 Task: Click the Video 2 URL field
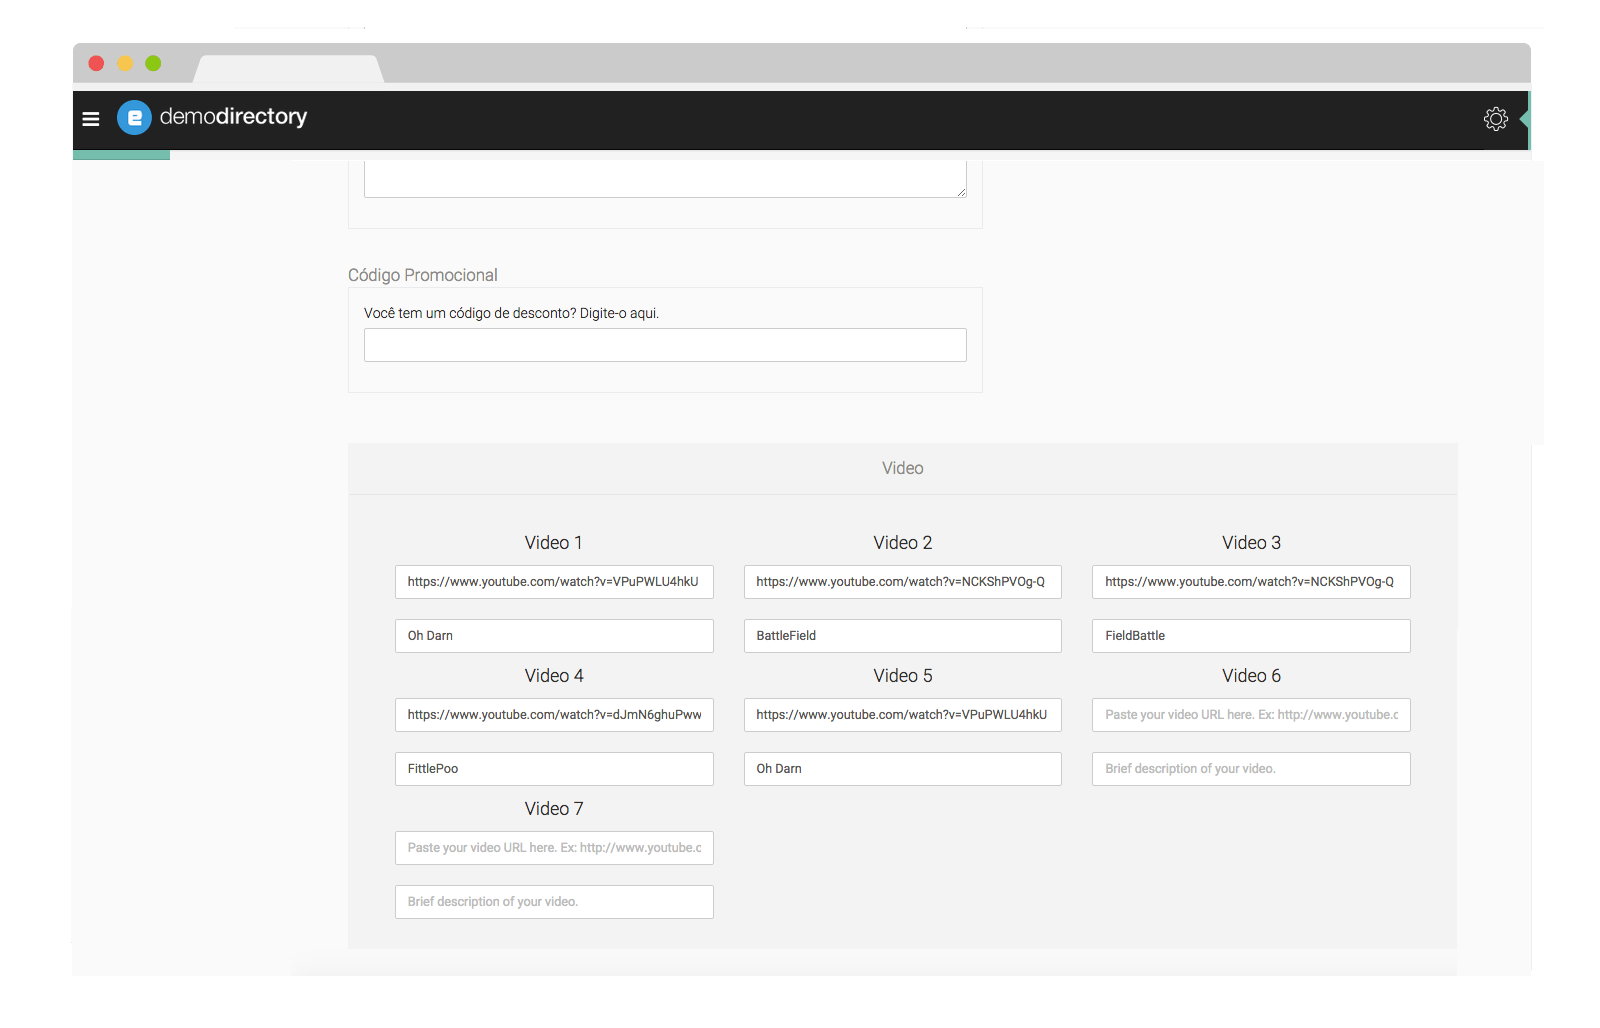(x=903, y=582)
